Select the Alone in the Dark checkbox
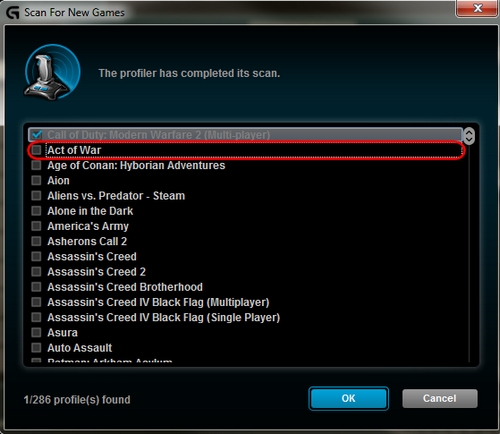The width and height of the screenshot is (500, 434). (36, 211)
